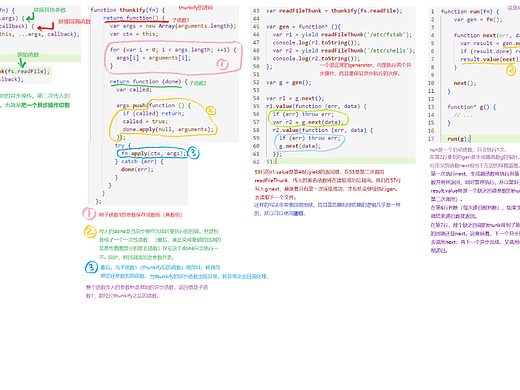Select line 45 'var gen = function* (){'

click(303, 27)
